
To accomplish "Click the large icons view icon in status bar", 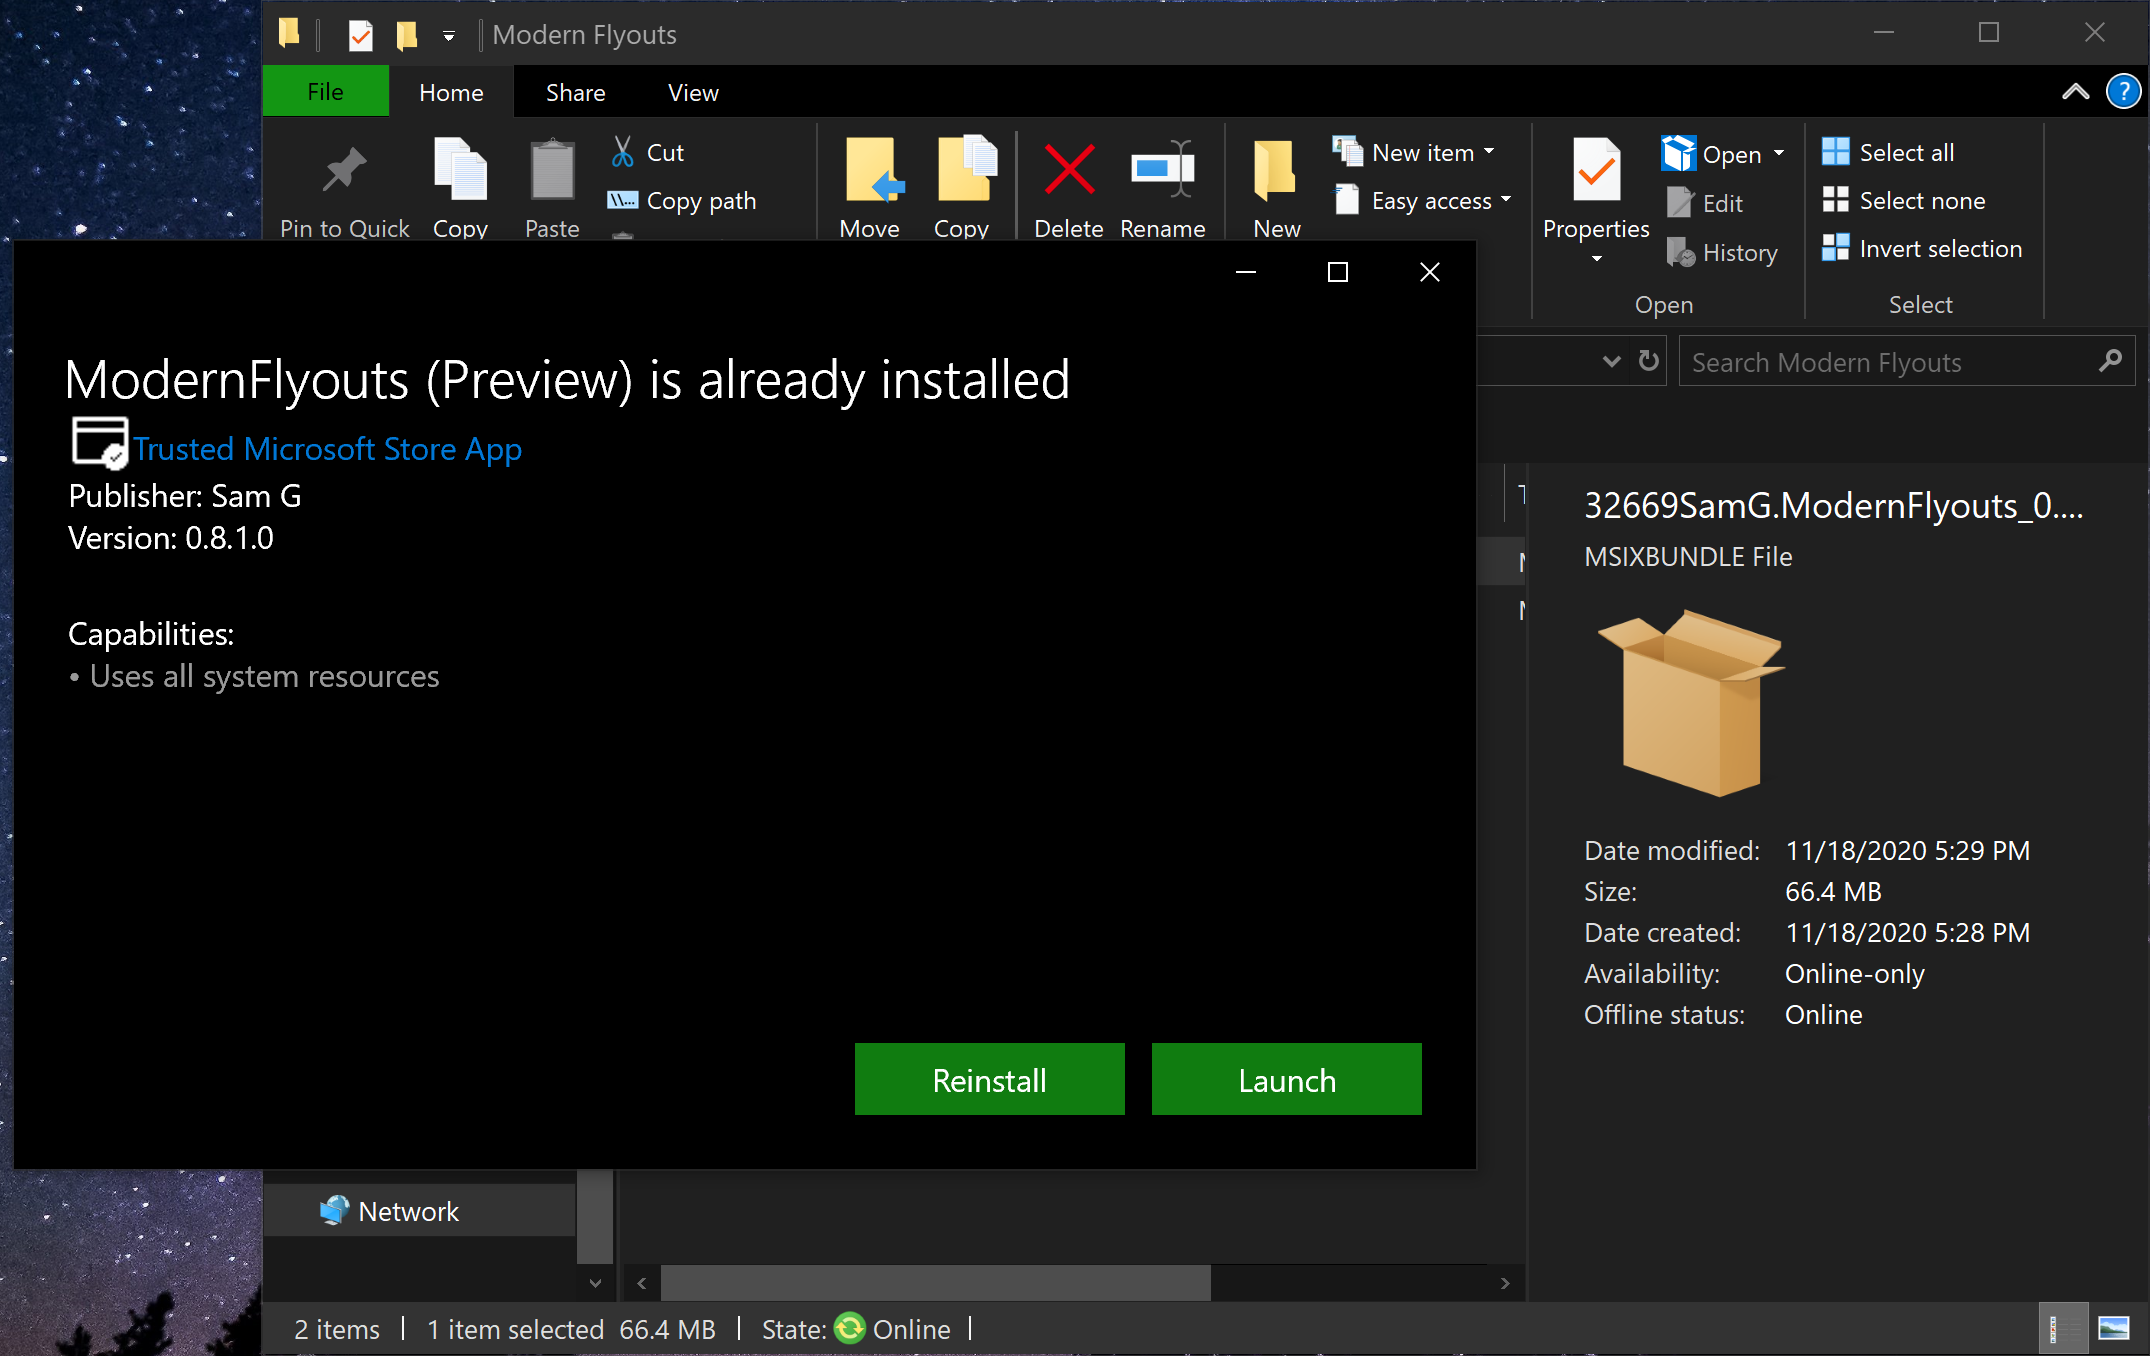I will pos(2113,1328).
